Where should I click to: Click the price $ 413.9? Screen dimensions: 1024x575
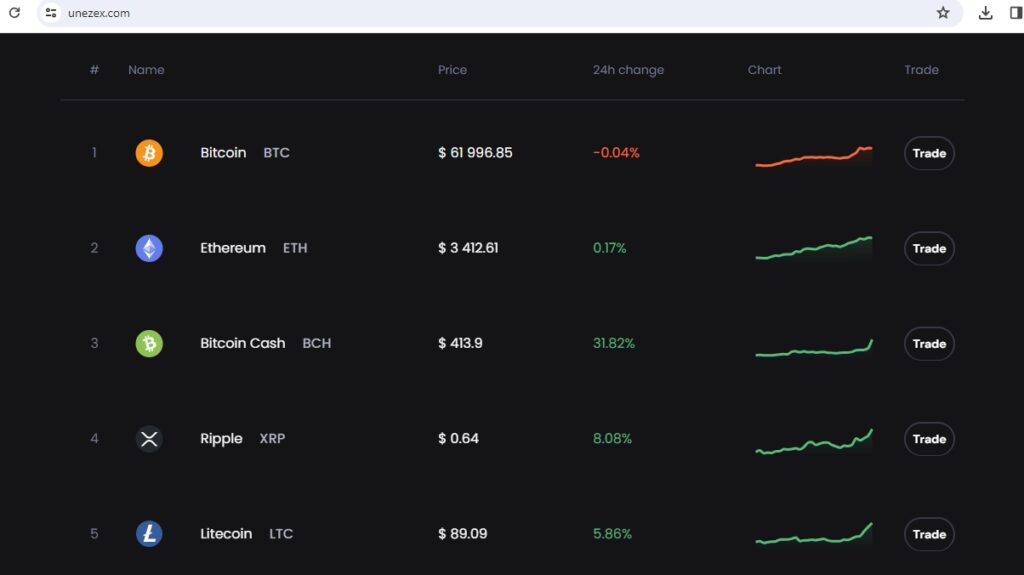click(x=460, y=344)
